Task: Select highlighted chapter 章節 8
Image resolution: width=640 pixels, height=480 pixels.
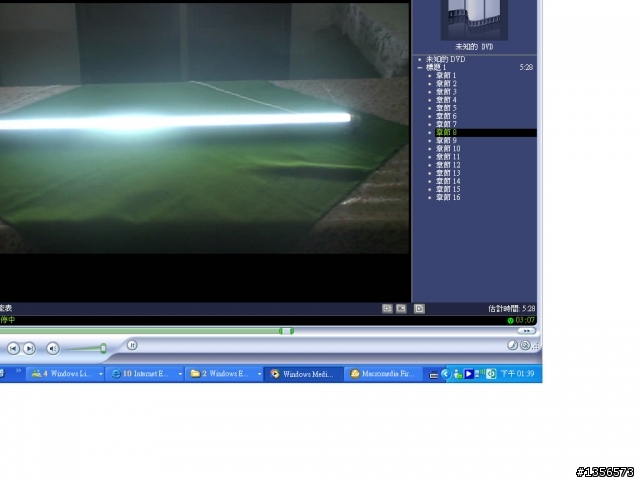Action: (x=486, y=132)
